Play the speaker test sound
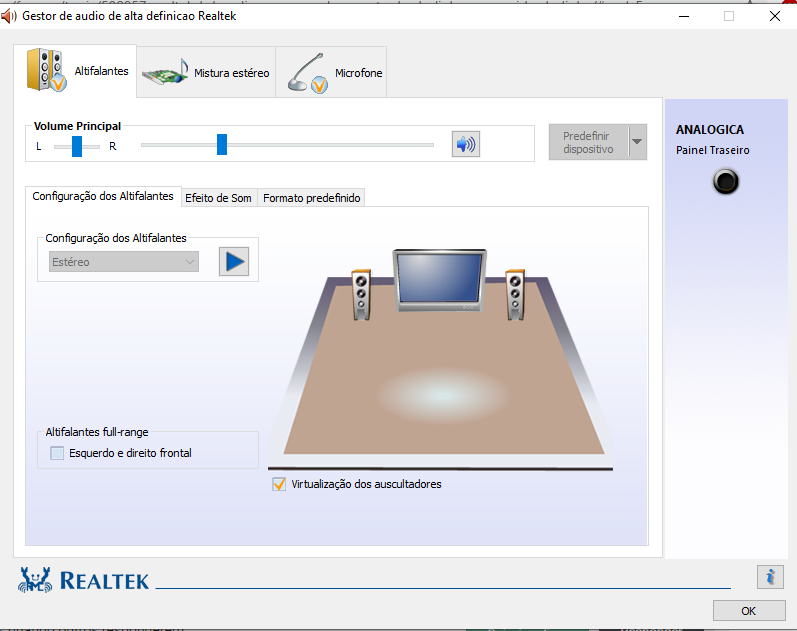Viewport: 797px width, 631px height. (x=234, y=262)
